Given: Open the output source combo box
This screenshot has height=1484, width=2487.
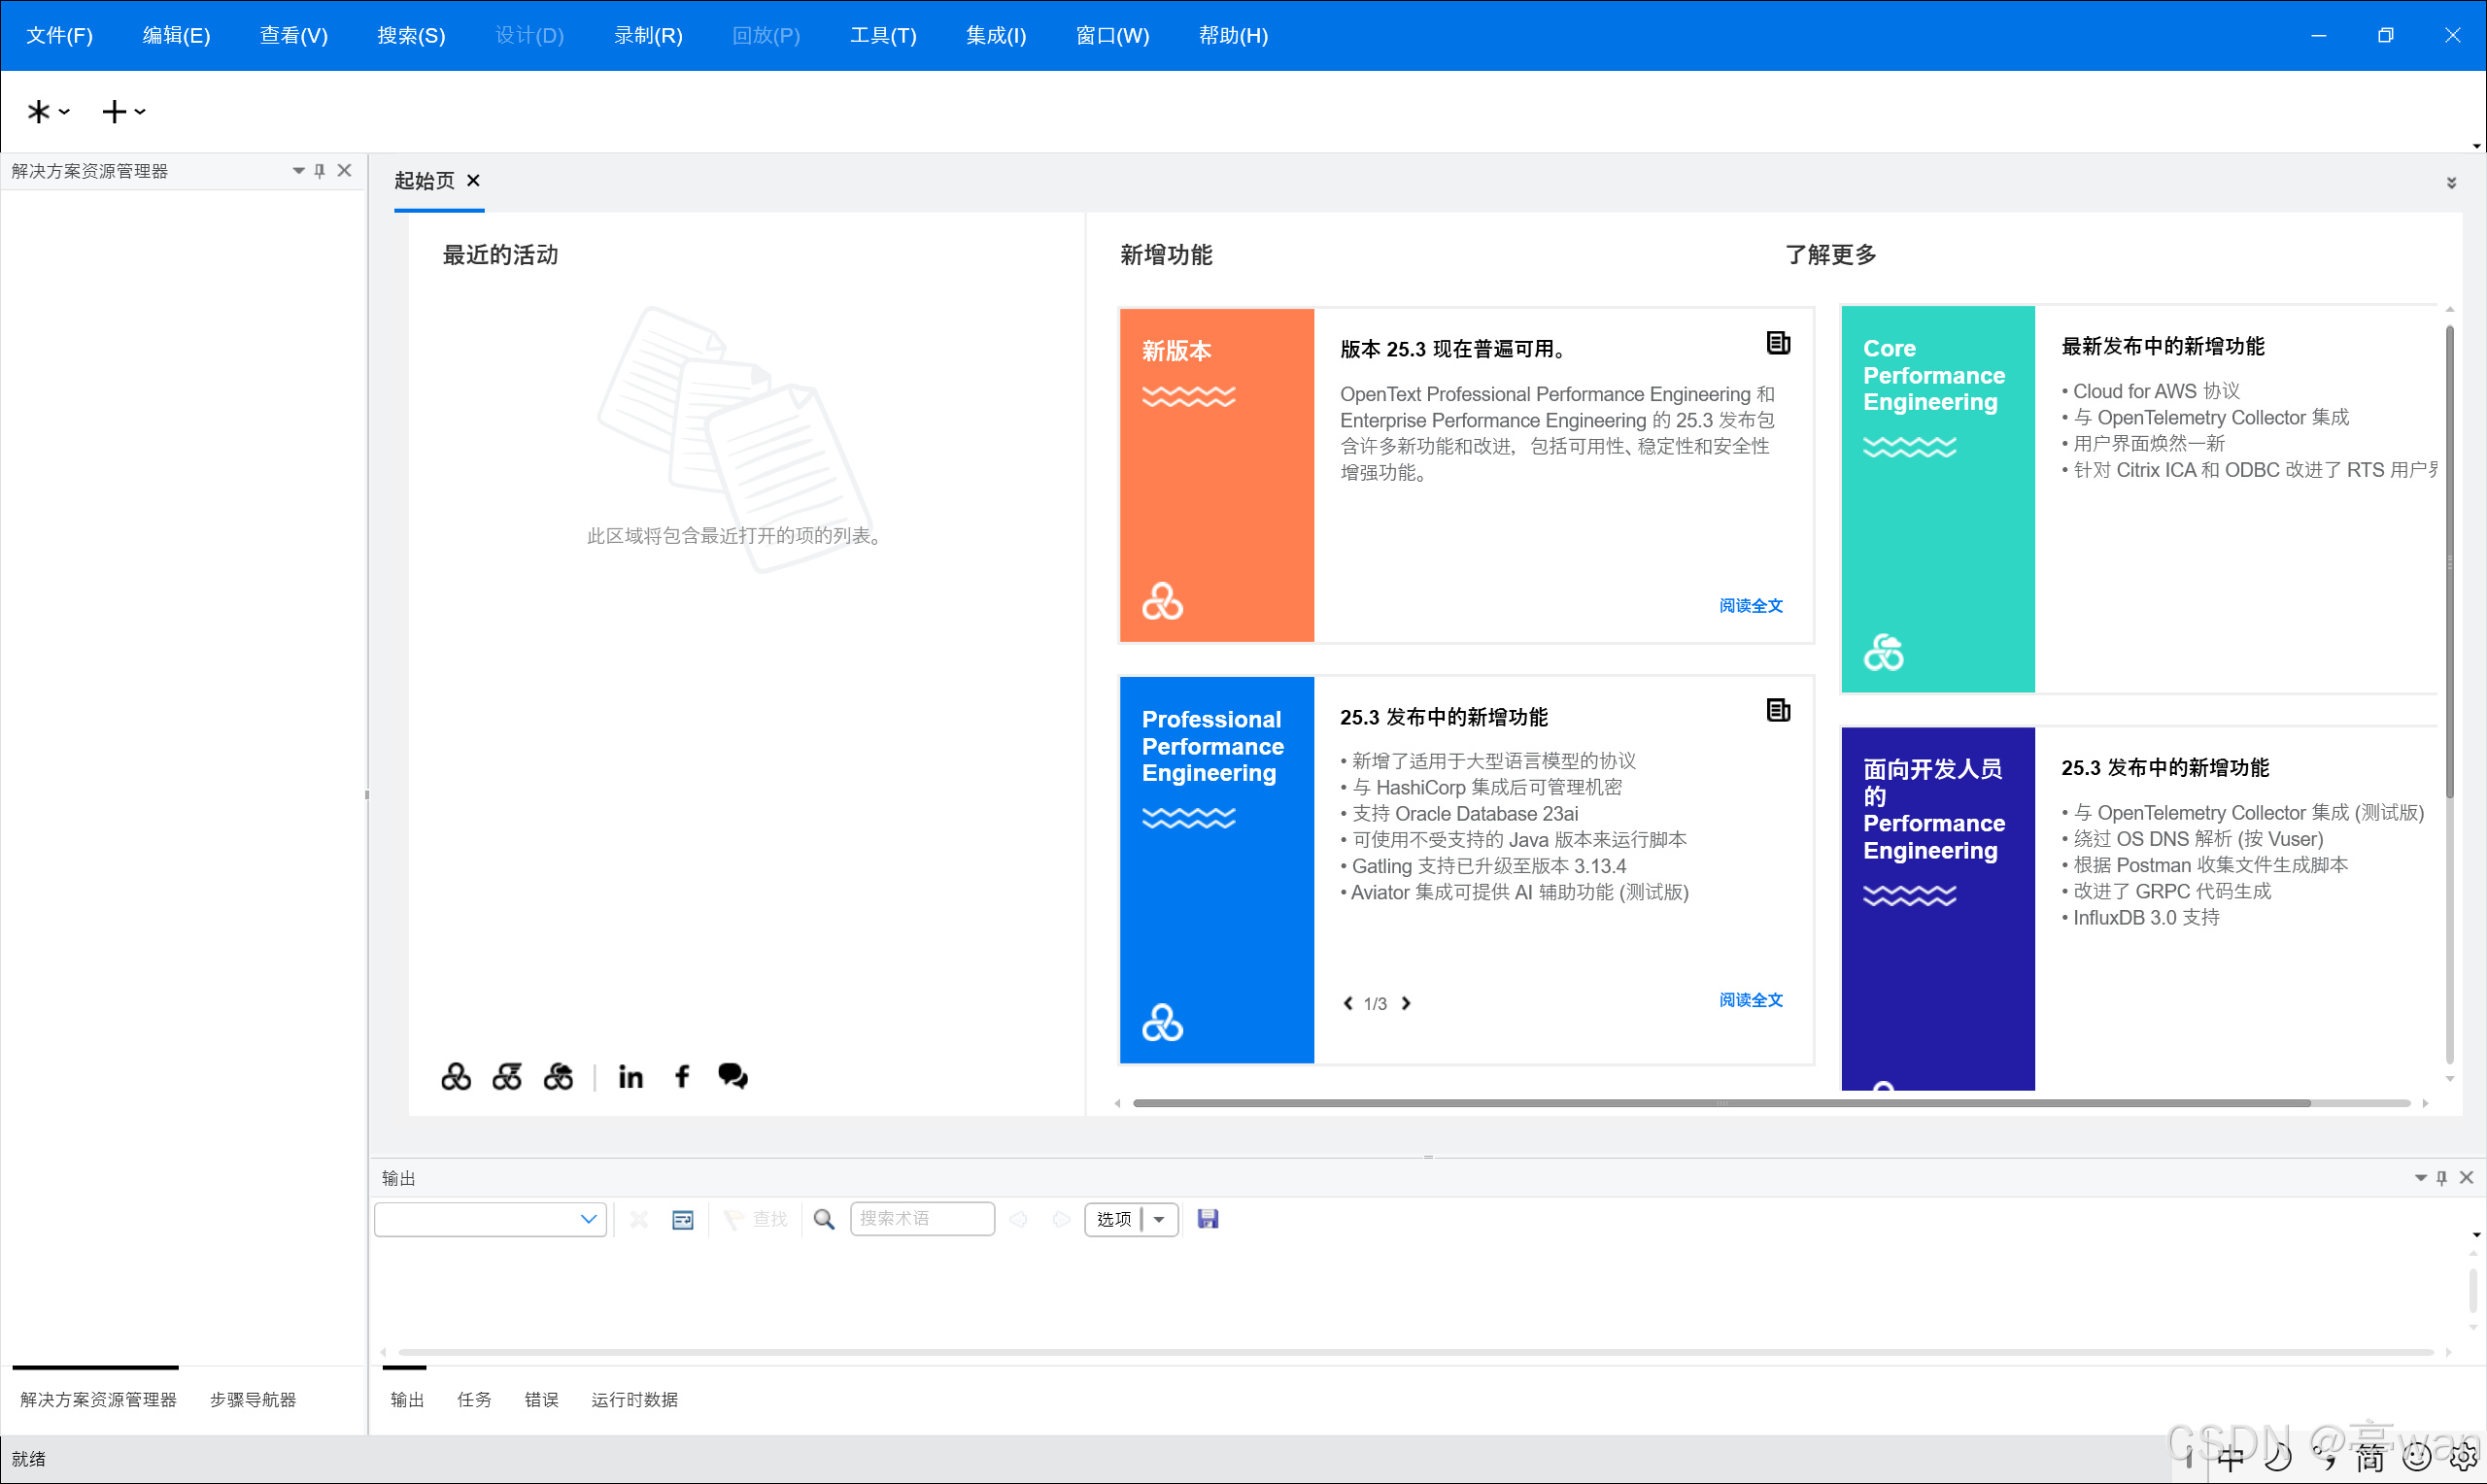Looking at the screenshot, I should click(x=490, y=1219).
